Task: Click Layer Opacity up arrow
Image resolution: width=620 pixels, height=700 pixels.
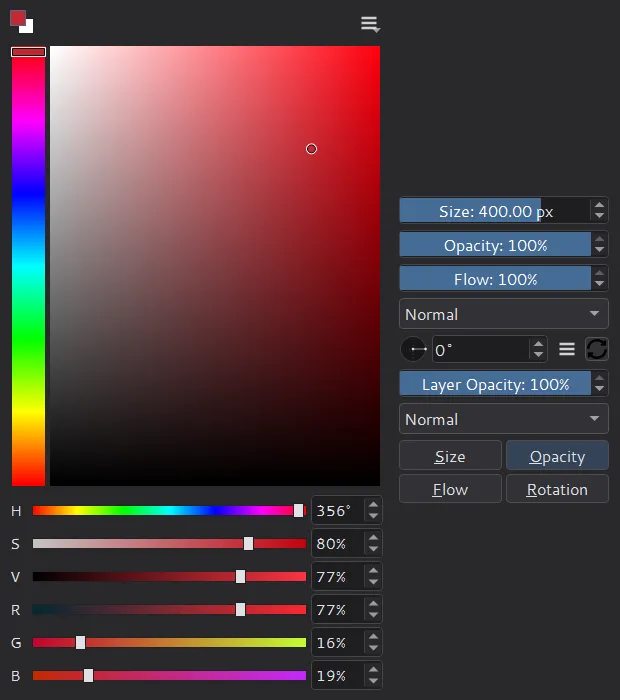Action: pyautogui.click(x=599, y=379)
